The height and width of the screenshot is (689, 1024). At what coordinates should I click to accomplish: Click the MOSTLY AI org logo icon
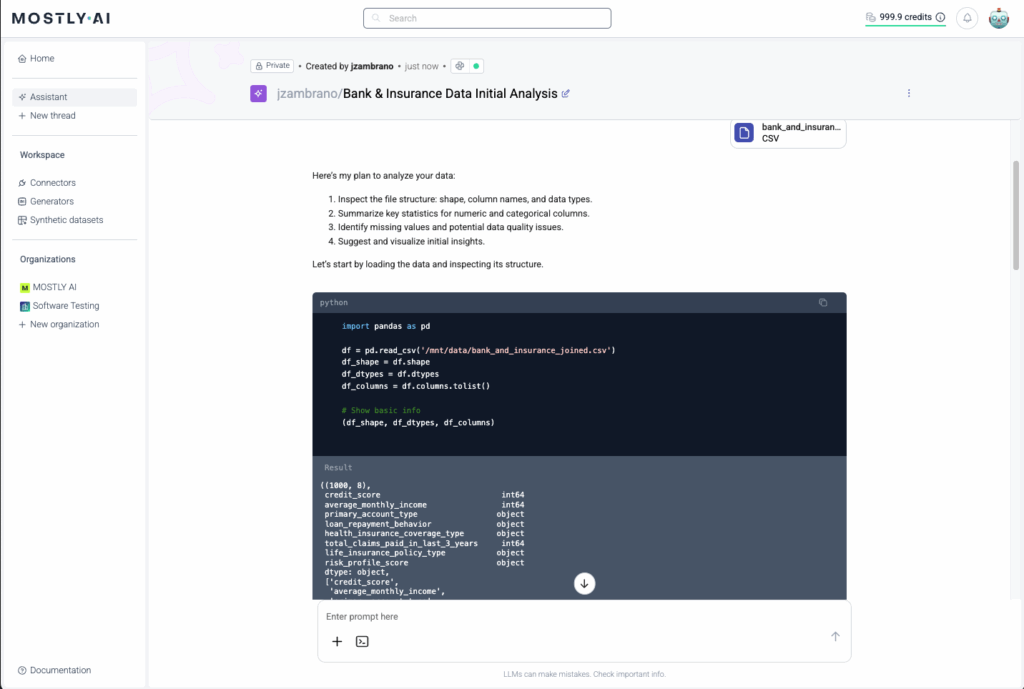[x=25, y=287]
